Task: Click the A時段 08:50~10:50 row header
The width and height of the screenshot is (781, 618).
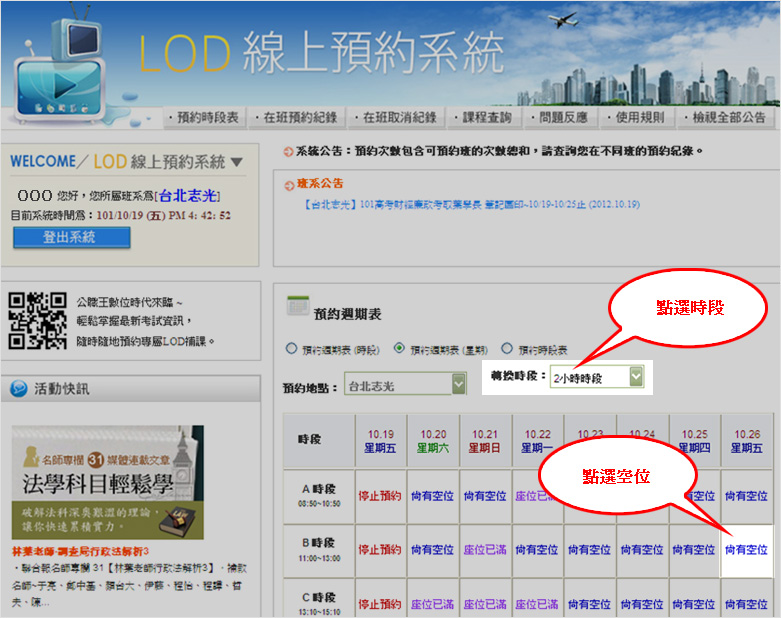Action: pyautogui.click(x=319, y=496)
